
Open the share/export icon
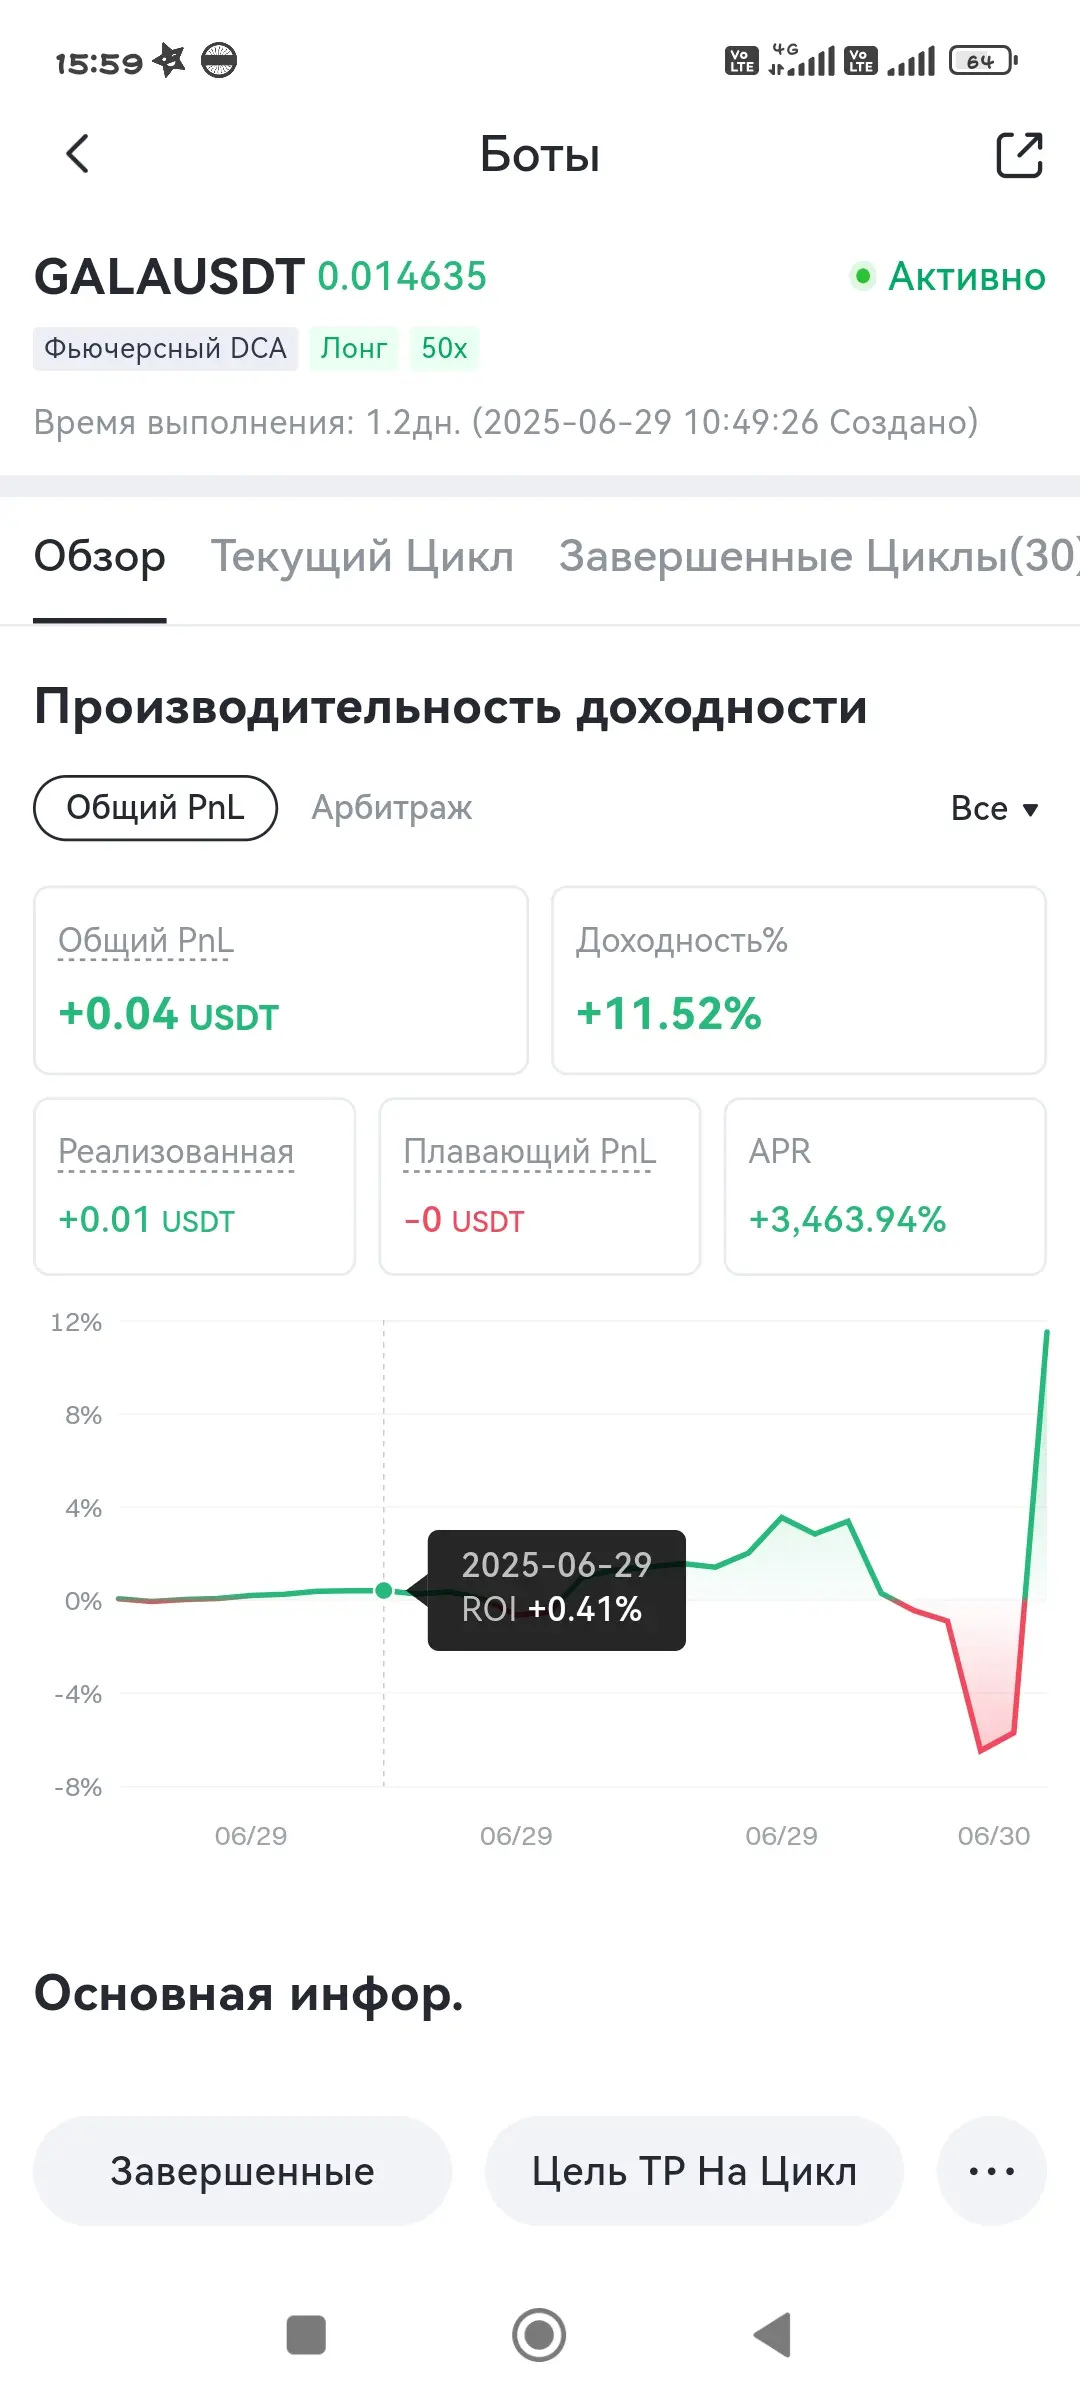1019,154
